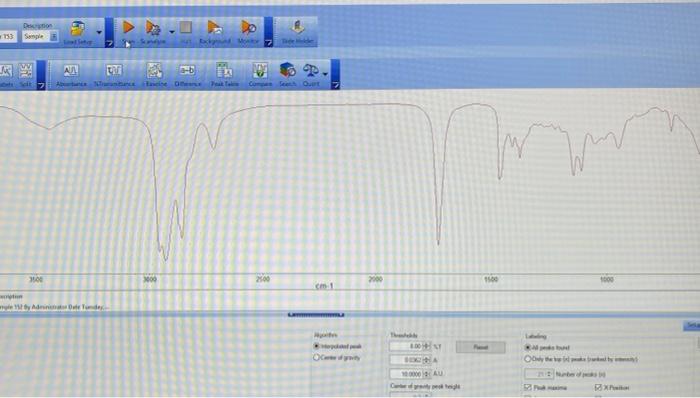Viewport: 700px width, 398px height.
Task: Click the Reset thresholds button
Action: click(480, 347)
